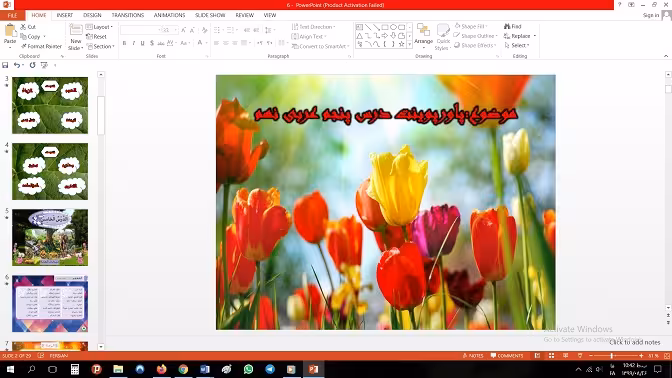This screenshot has width=672, height=378.
Task: Open Chrome from the taskbar
Action: [183, 369]
